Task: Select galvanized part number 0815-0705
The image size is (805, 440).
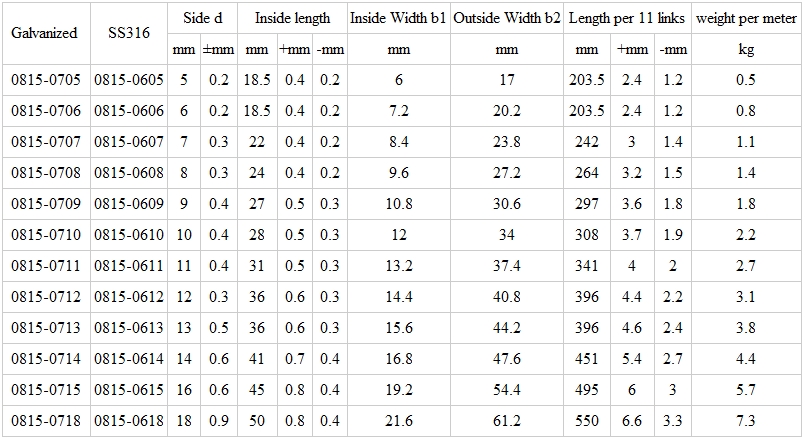Action: pos(44,80)
